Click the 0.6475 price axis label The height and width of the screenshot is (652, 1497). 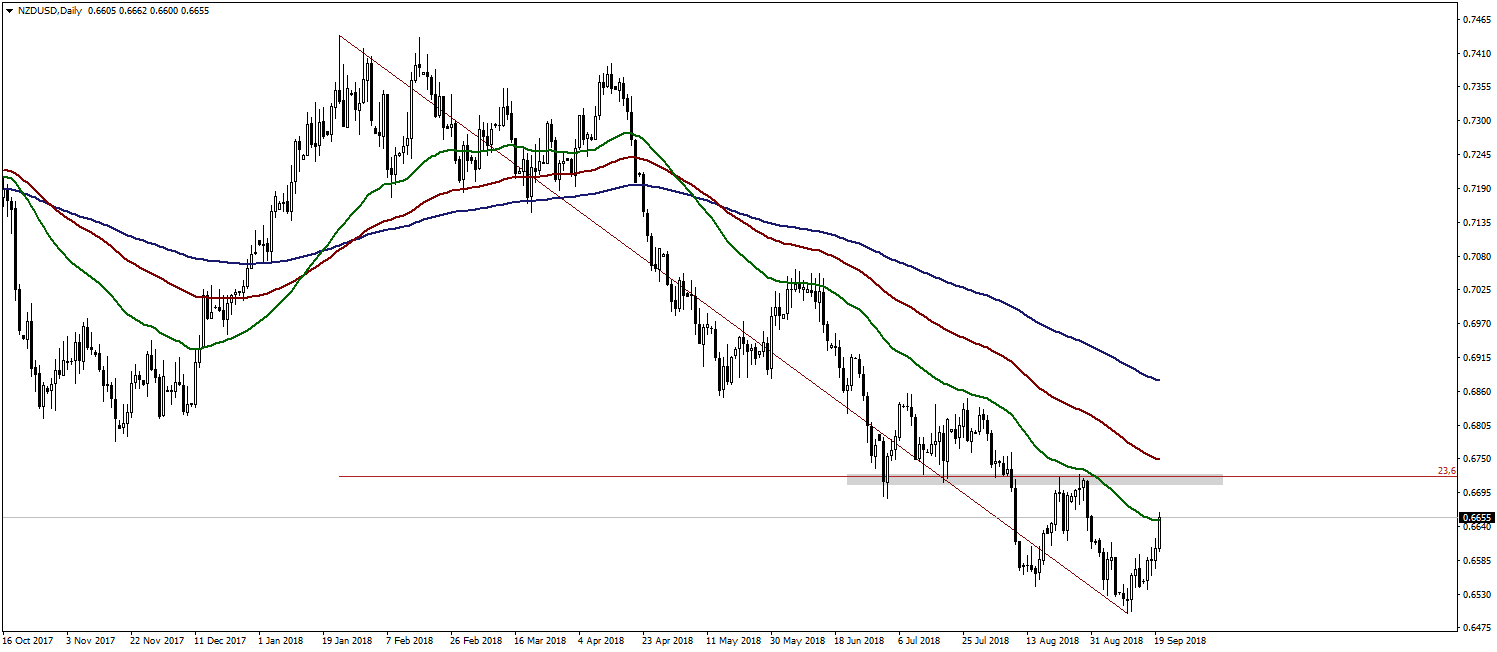coord(1476,629)
